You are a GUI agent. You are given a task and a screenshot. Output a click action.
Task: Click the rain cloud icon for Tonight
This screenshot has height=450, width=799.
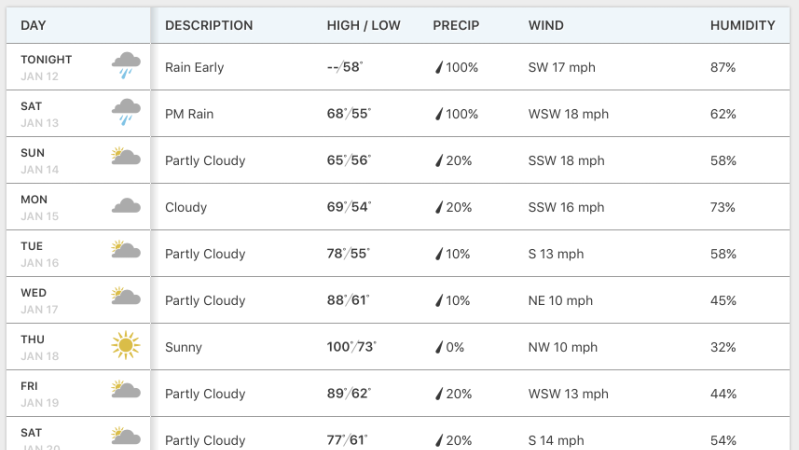126,65
